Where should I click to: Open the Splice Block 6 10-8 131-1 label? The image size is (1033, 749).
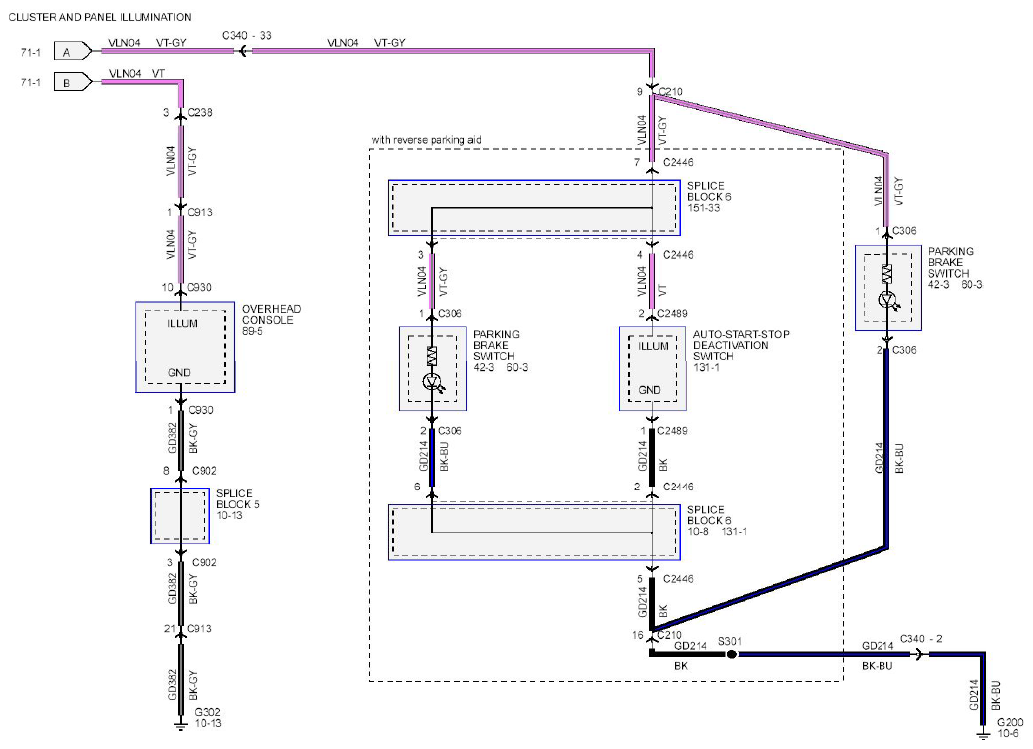(717, 520)
